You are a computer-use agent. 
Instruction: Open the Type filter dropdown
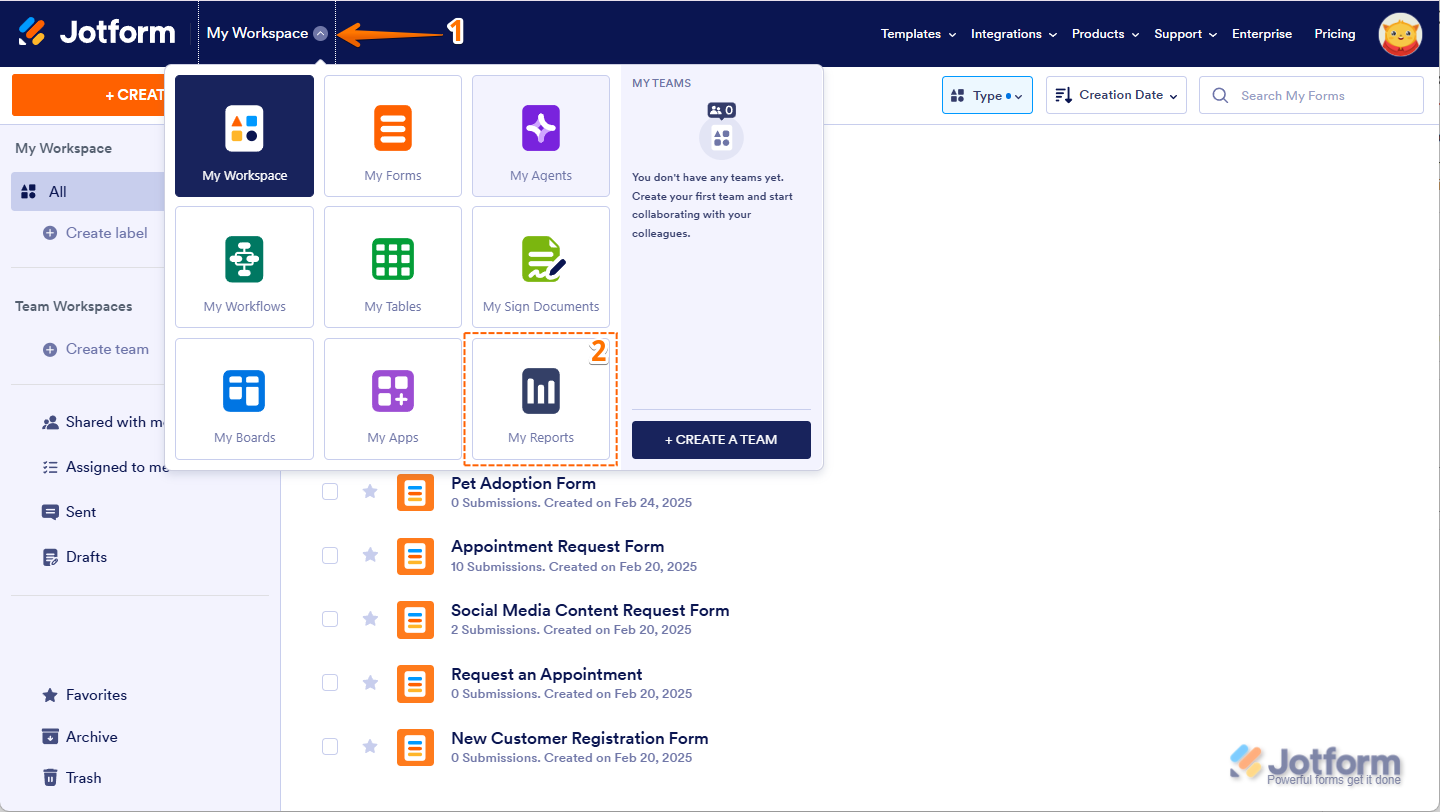987,95
